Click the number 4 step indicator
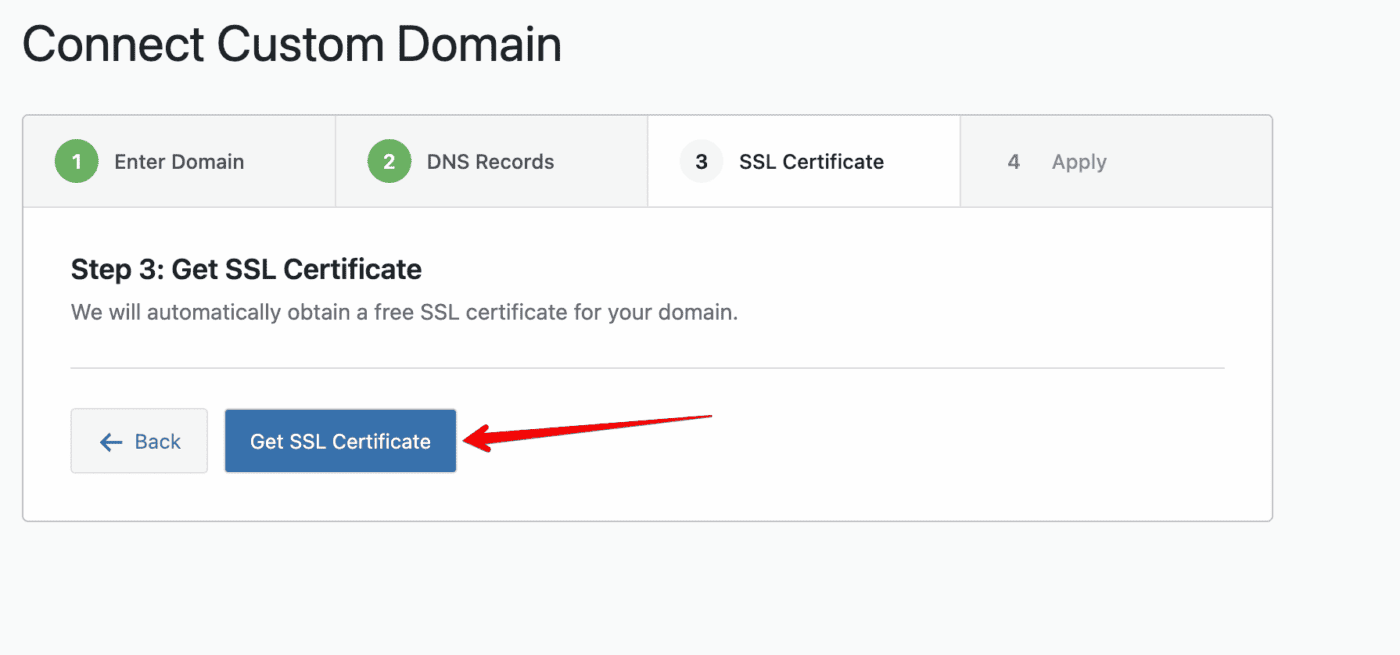The image size is (1400, 655). point(1013,162)
